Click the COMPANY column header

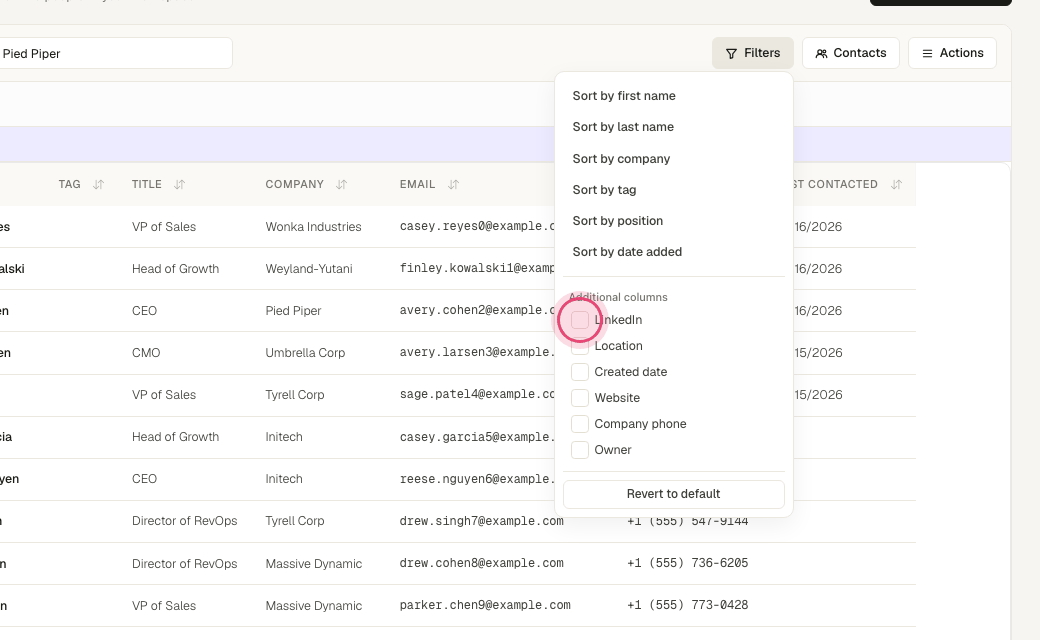(294, 184)
